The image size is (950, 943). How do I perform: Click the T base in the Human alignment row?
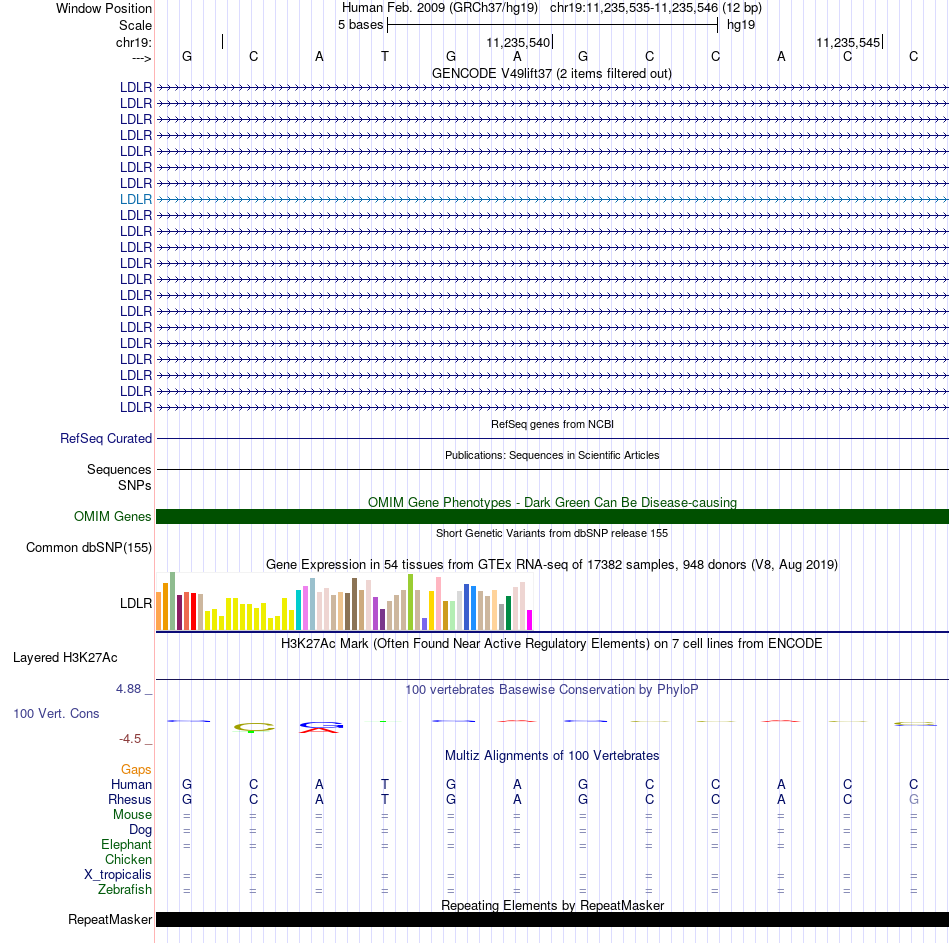tap(385, 784)
